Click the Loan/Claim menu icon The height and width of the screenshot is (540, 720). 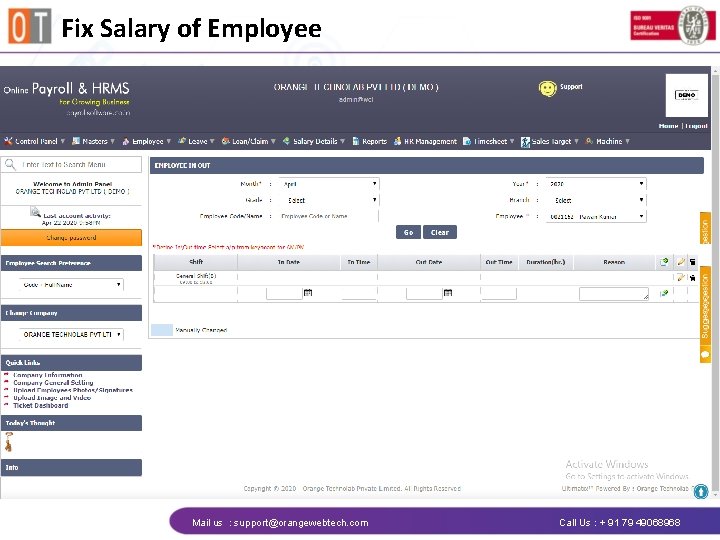click(225, 141)
